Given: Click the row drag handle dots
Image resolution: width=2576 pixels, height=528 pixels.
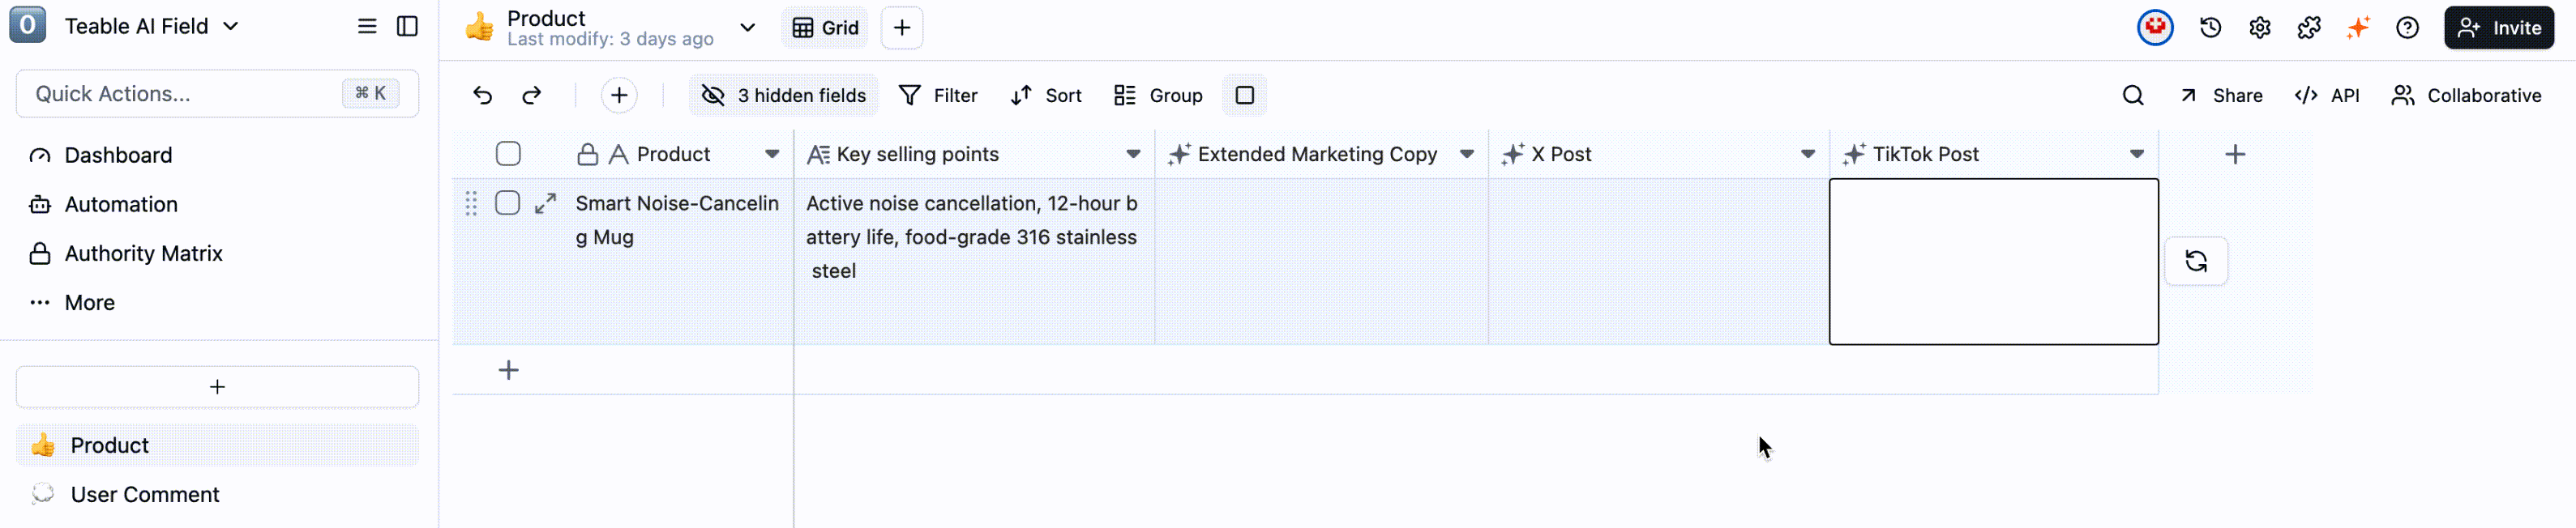Looking at the screenshot, I should (x=471, y=203).
